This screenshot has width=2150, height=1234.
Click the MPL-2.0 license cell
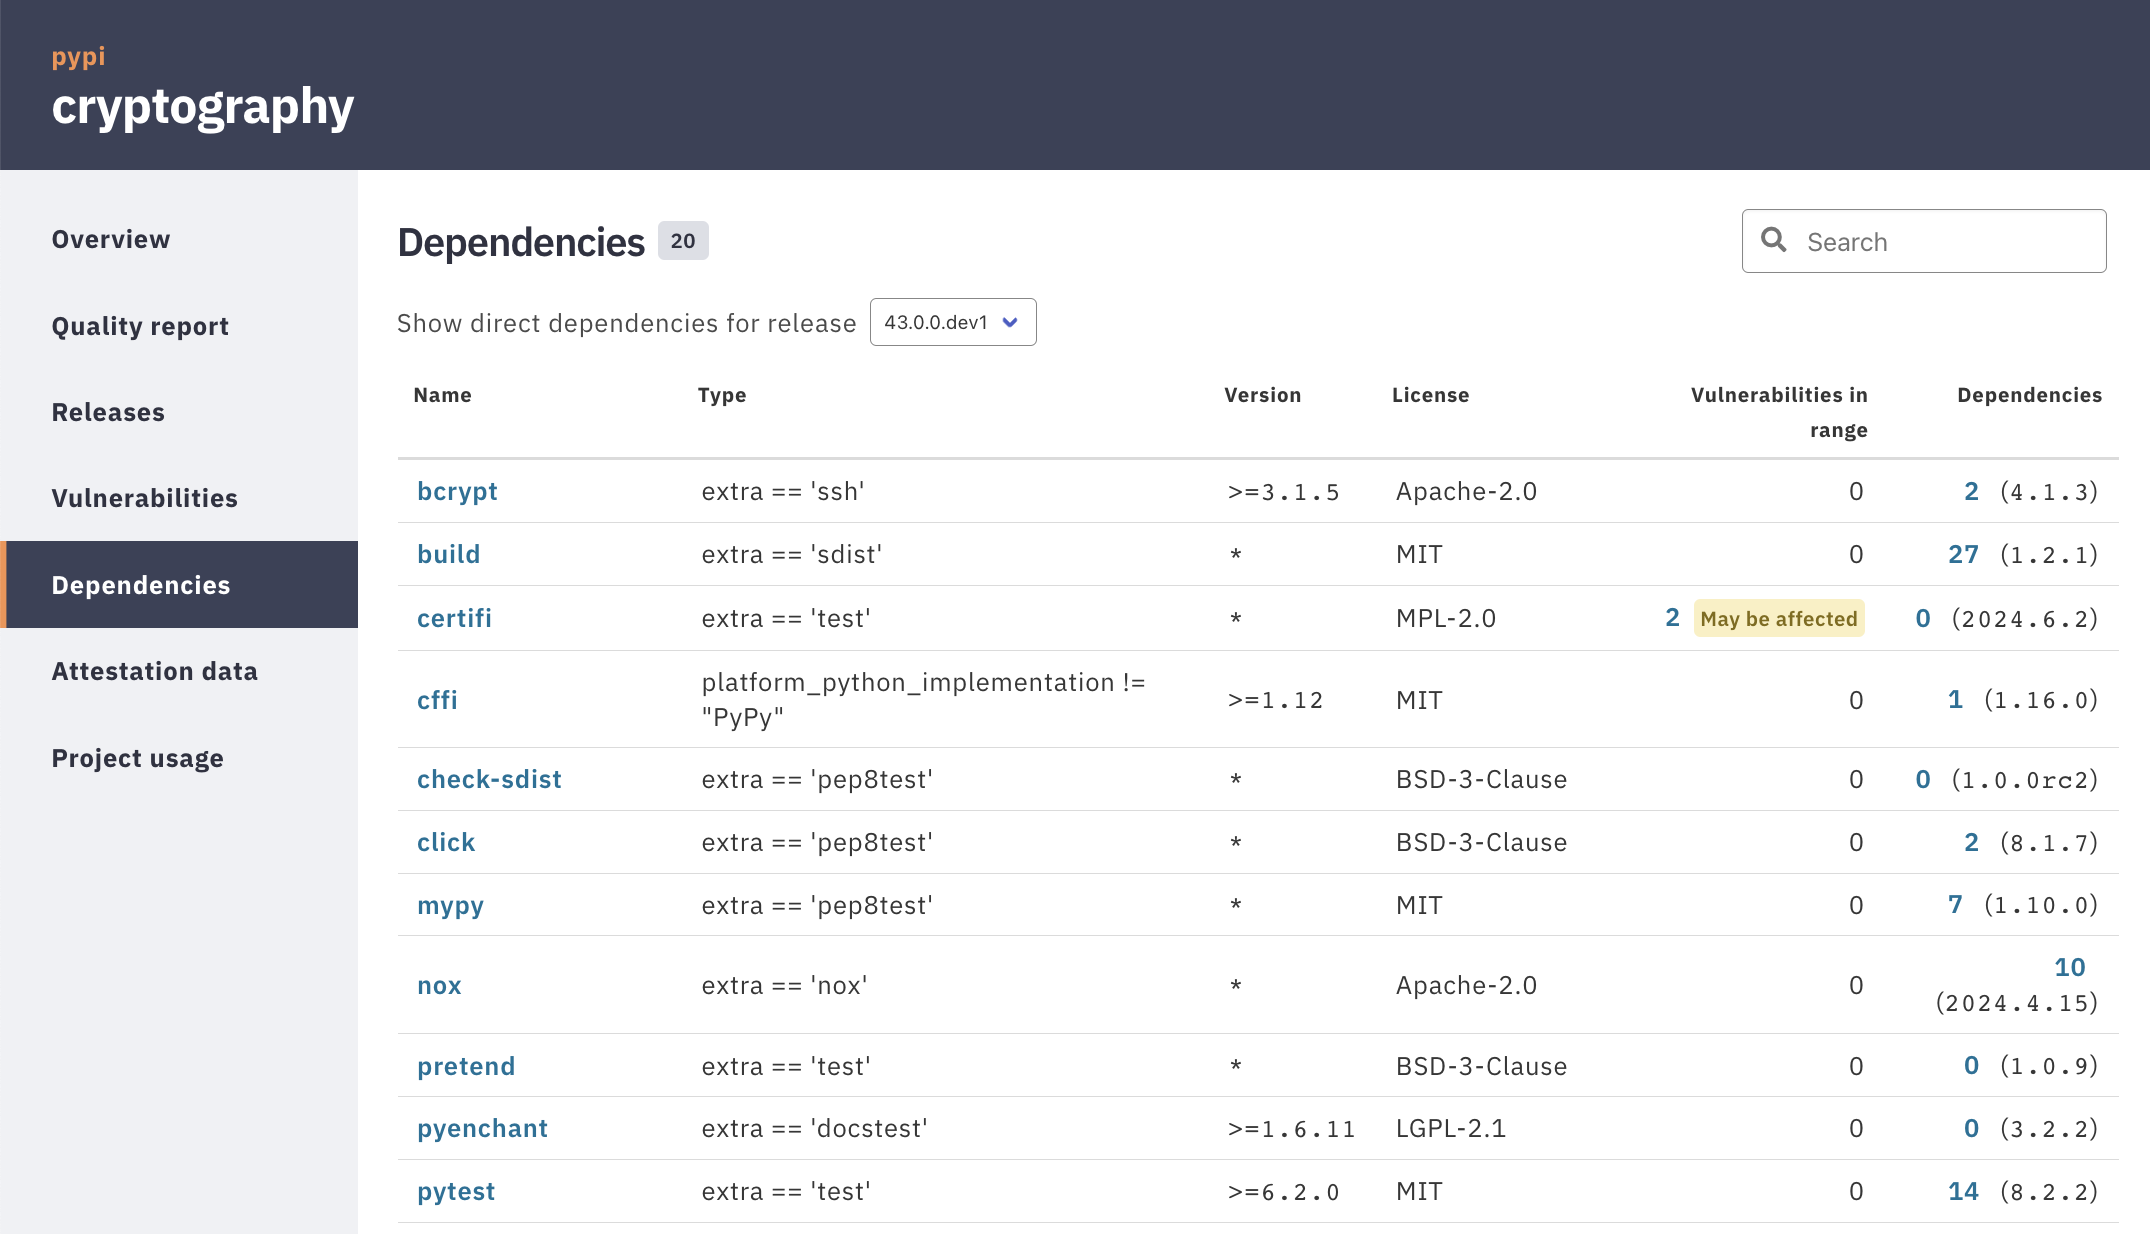click(x=1446, y=618)
